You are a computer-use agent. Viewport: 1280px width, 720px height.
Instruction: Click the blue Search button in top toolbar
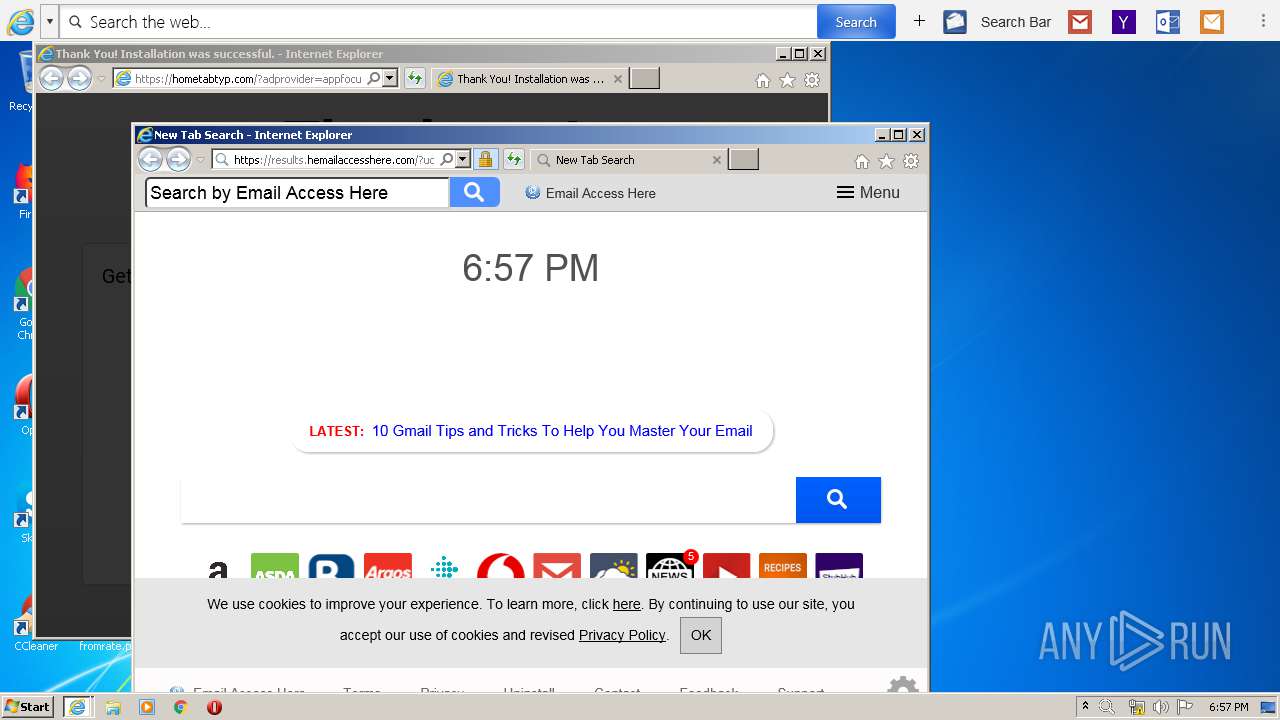[856, 22]
